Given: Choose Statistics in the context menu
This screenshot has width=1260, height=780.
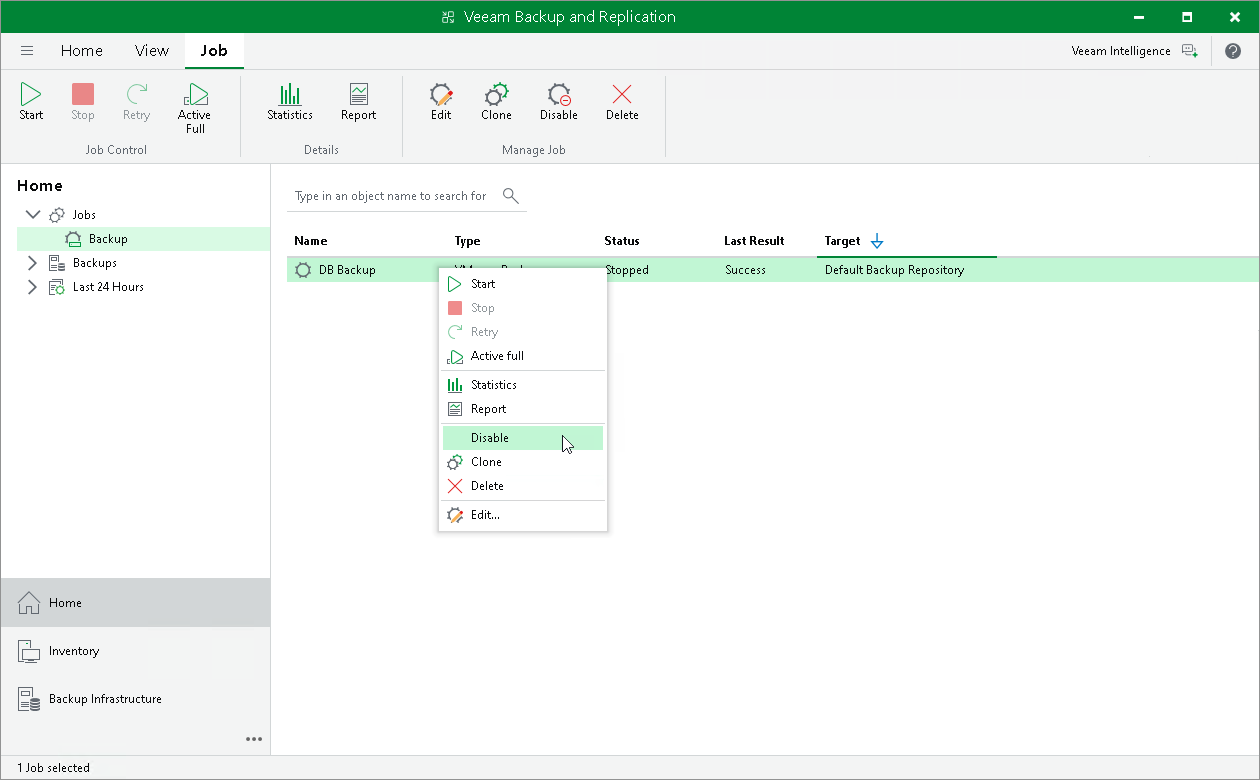Looking at the screenshot, I should click(x=523, y=385).
